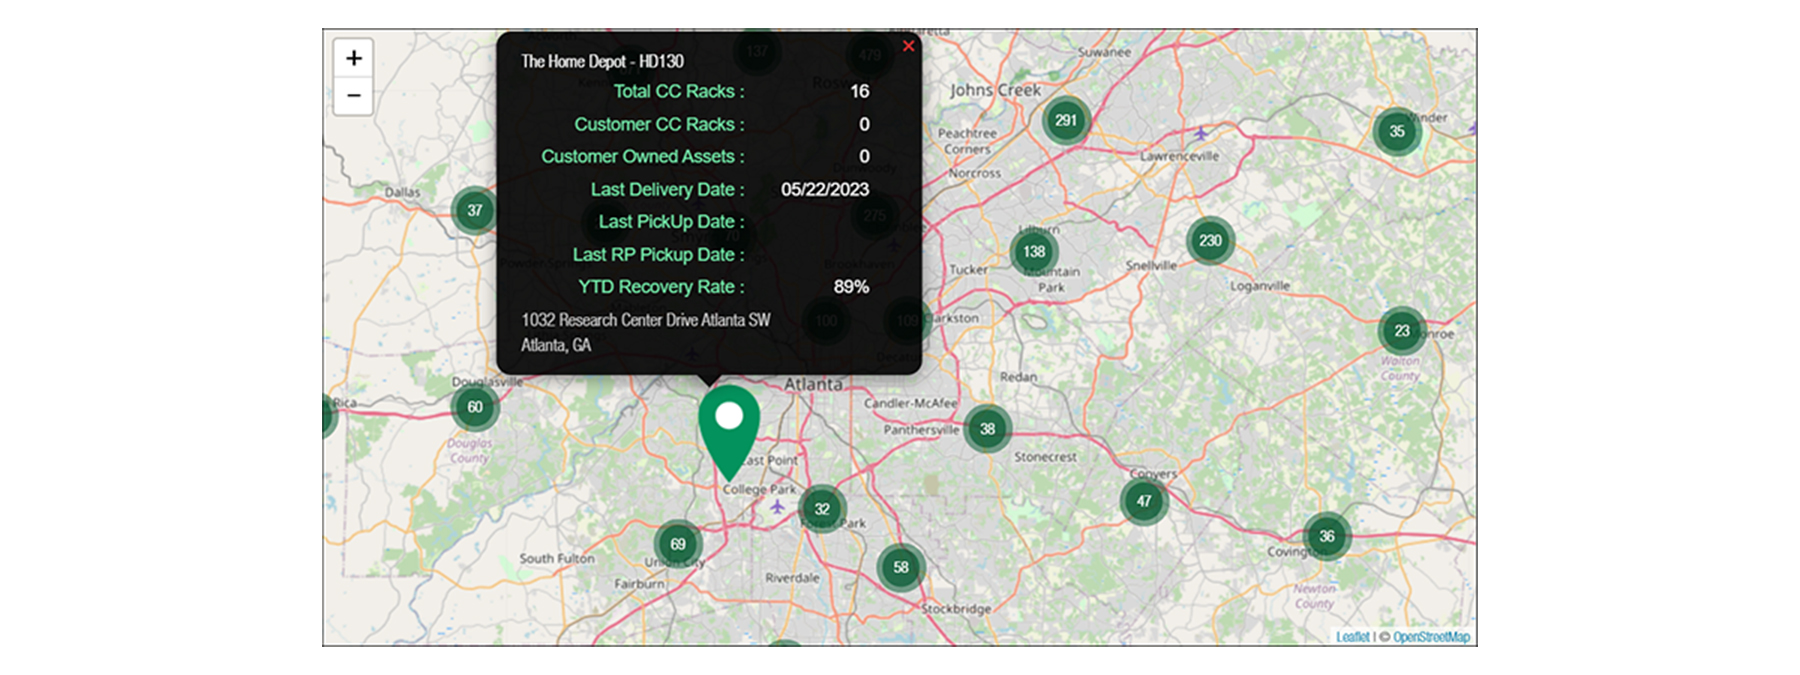Open the Leaflet attribution link
Viewport: 1800px width, 675px height.
(x=1352, y=637)
